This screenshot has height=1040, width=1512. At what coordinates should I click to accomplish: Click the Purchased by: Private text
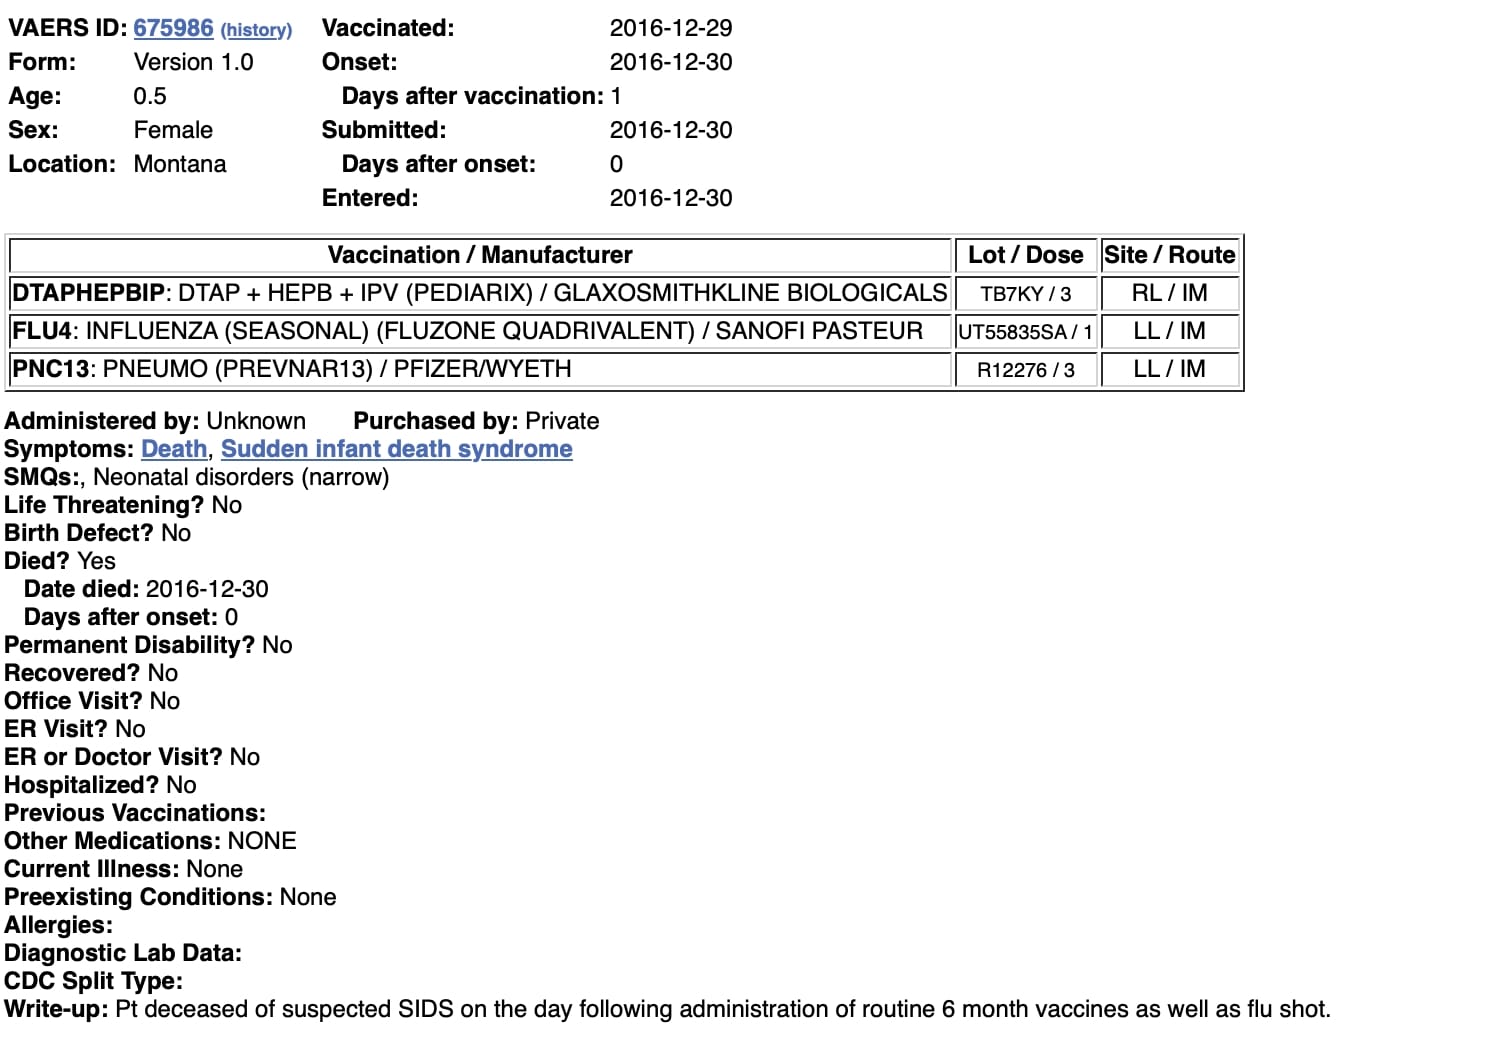point(476,421)
